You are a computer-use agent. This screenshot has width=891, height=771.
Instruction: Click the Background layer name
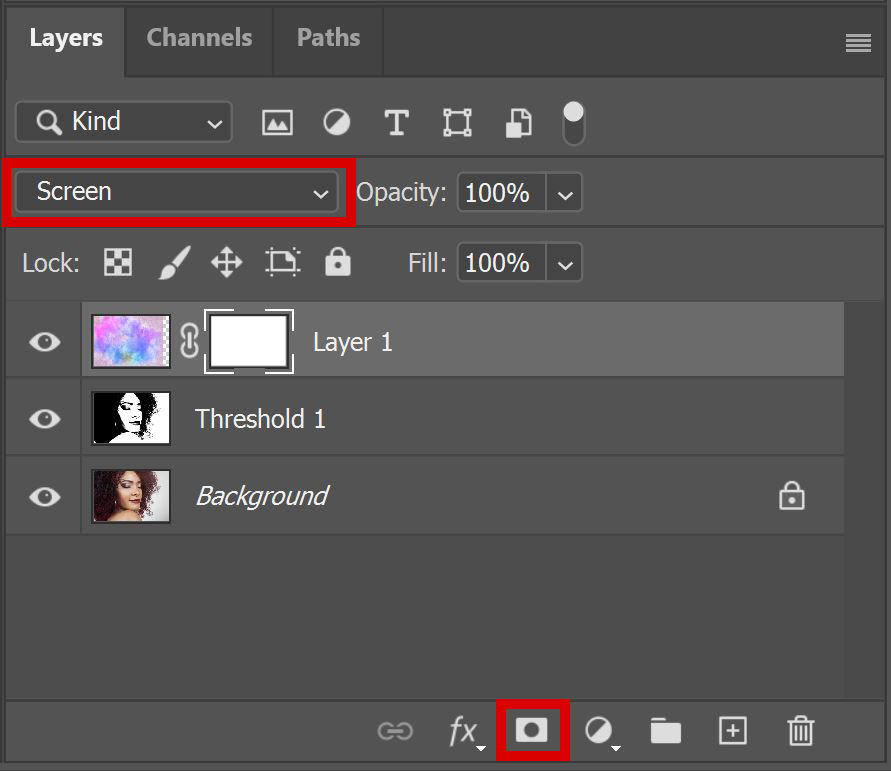(262, 497)
